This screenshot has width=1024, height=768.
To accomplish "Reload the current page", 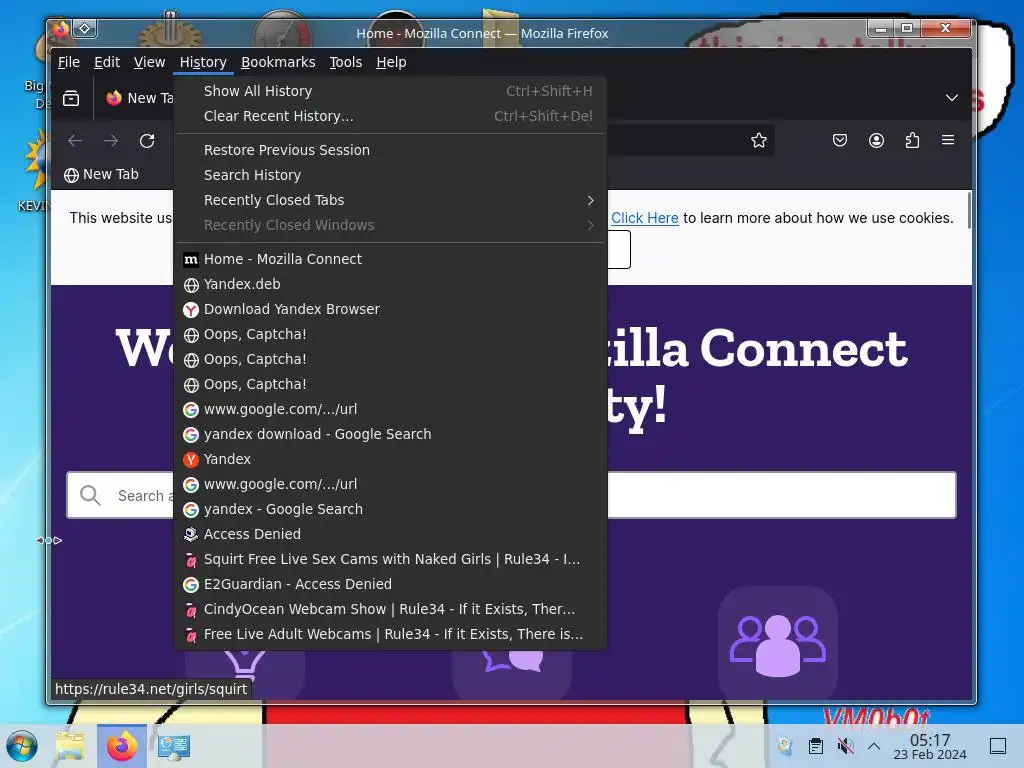I will click(147, 140).
